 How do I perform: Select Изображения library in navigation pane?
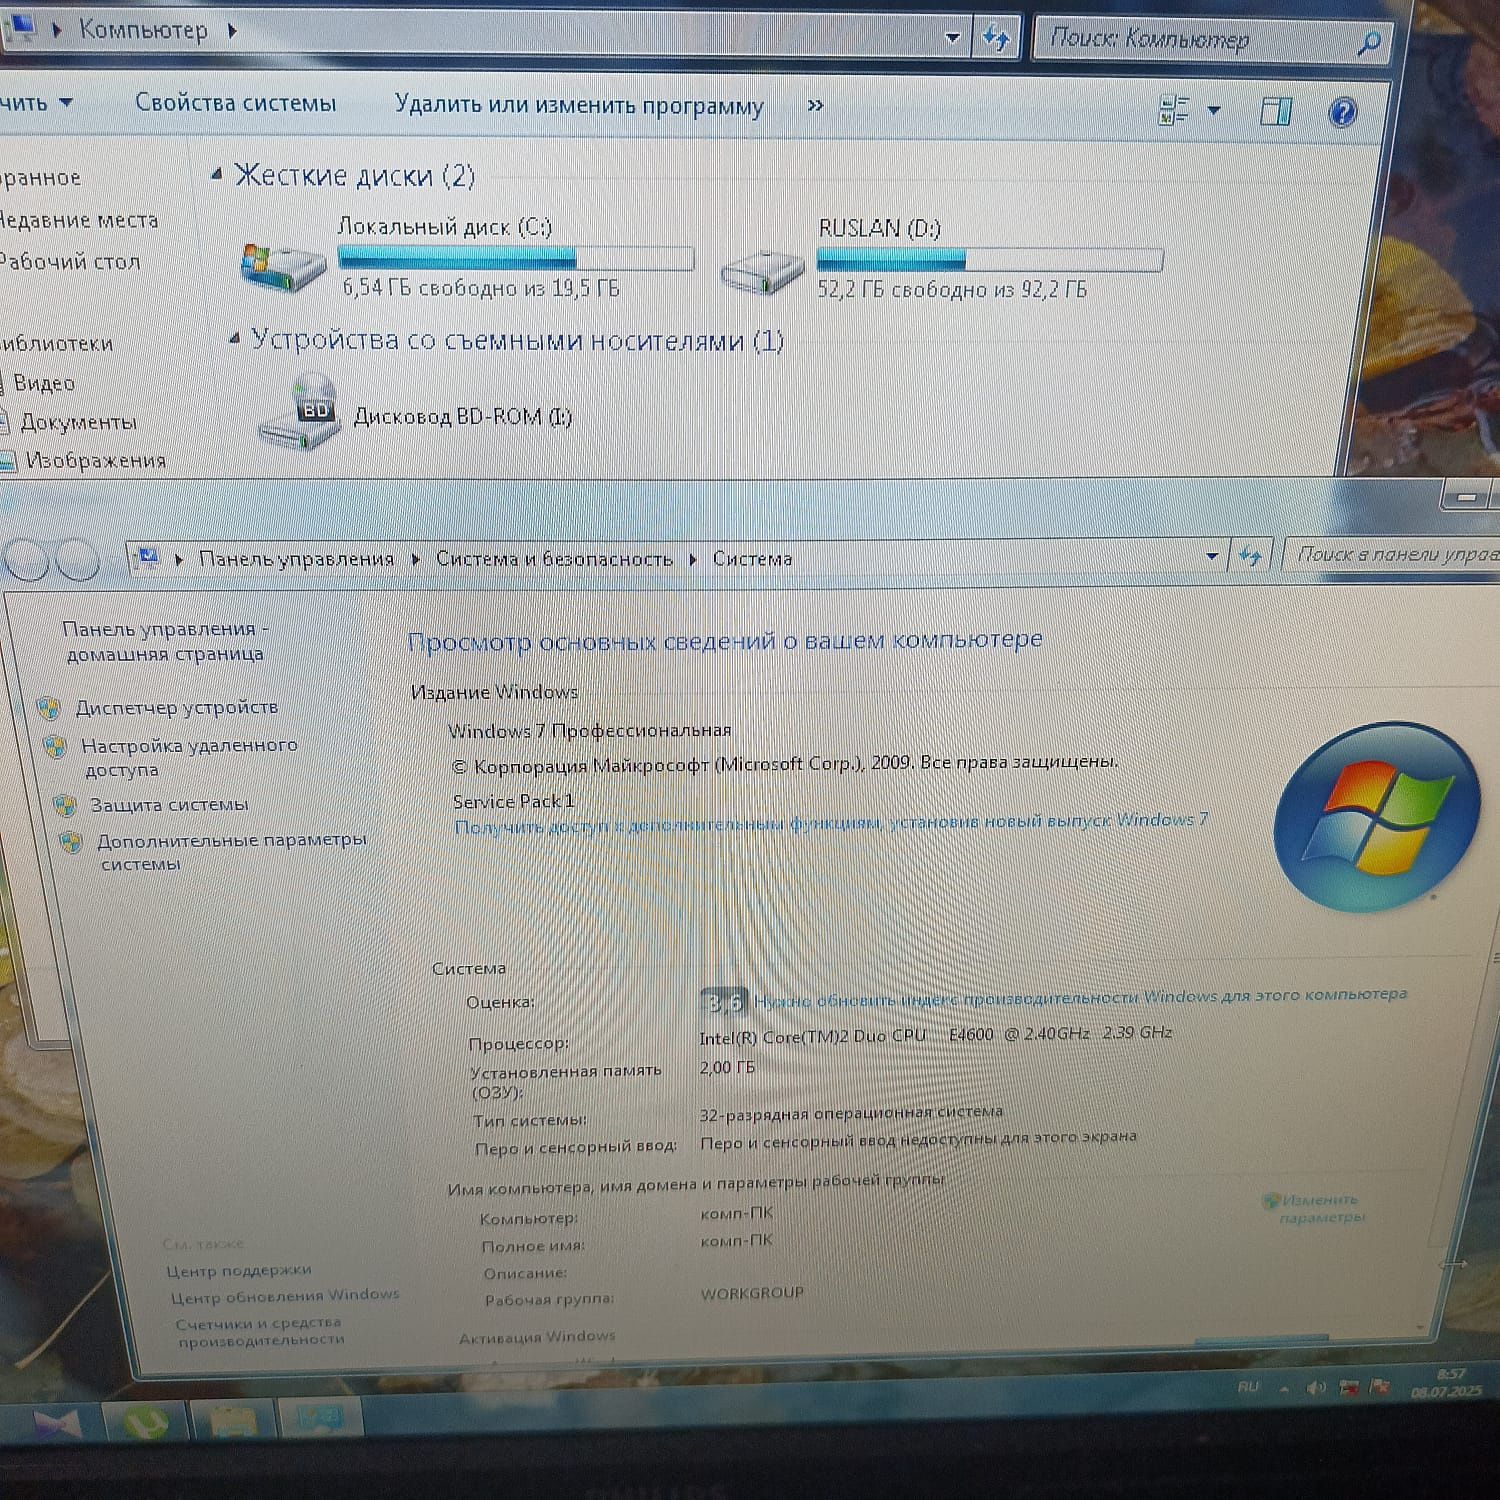95,460
